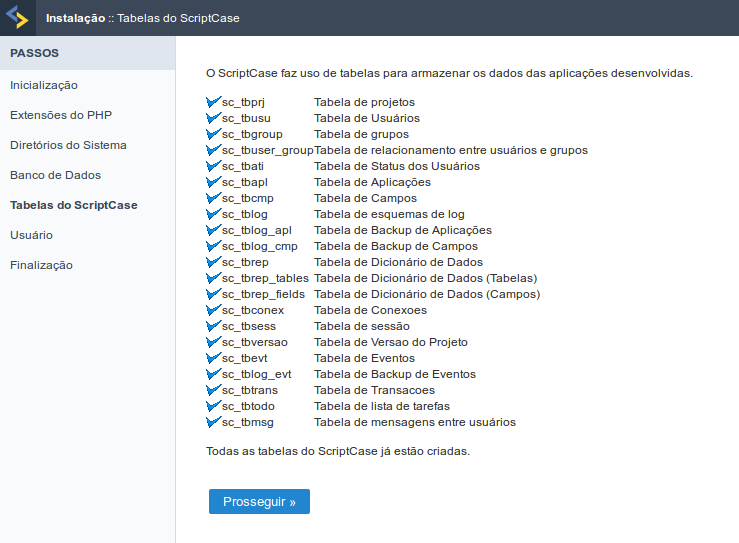739x543 pixels.
Task: Click checkmark icon beside sc_tblog
Action: [213, 214]
